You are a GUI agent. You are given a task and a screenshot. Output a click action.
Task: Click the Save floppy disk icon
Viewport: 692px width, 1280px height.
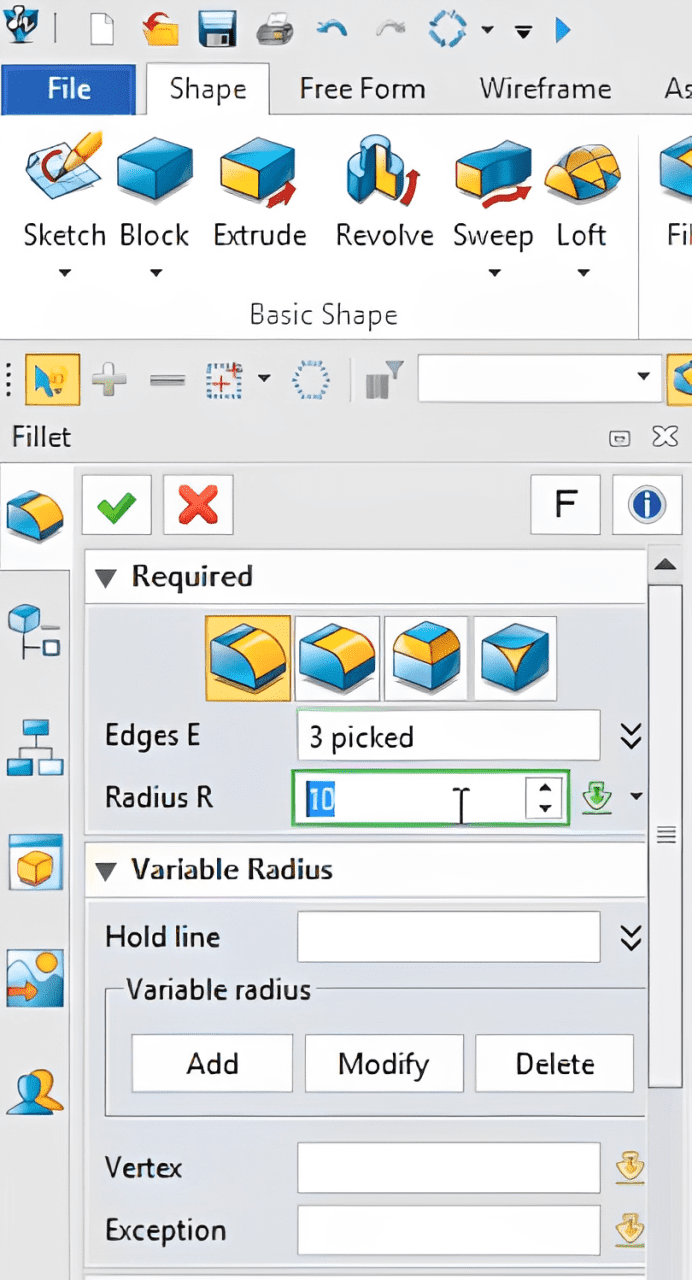point(216,29)
